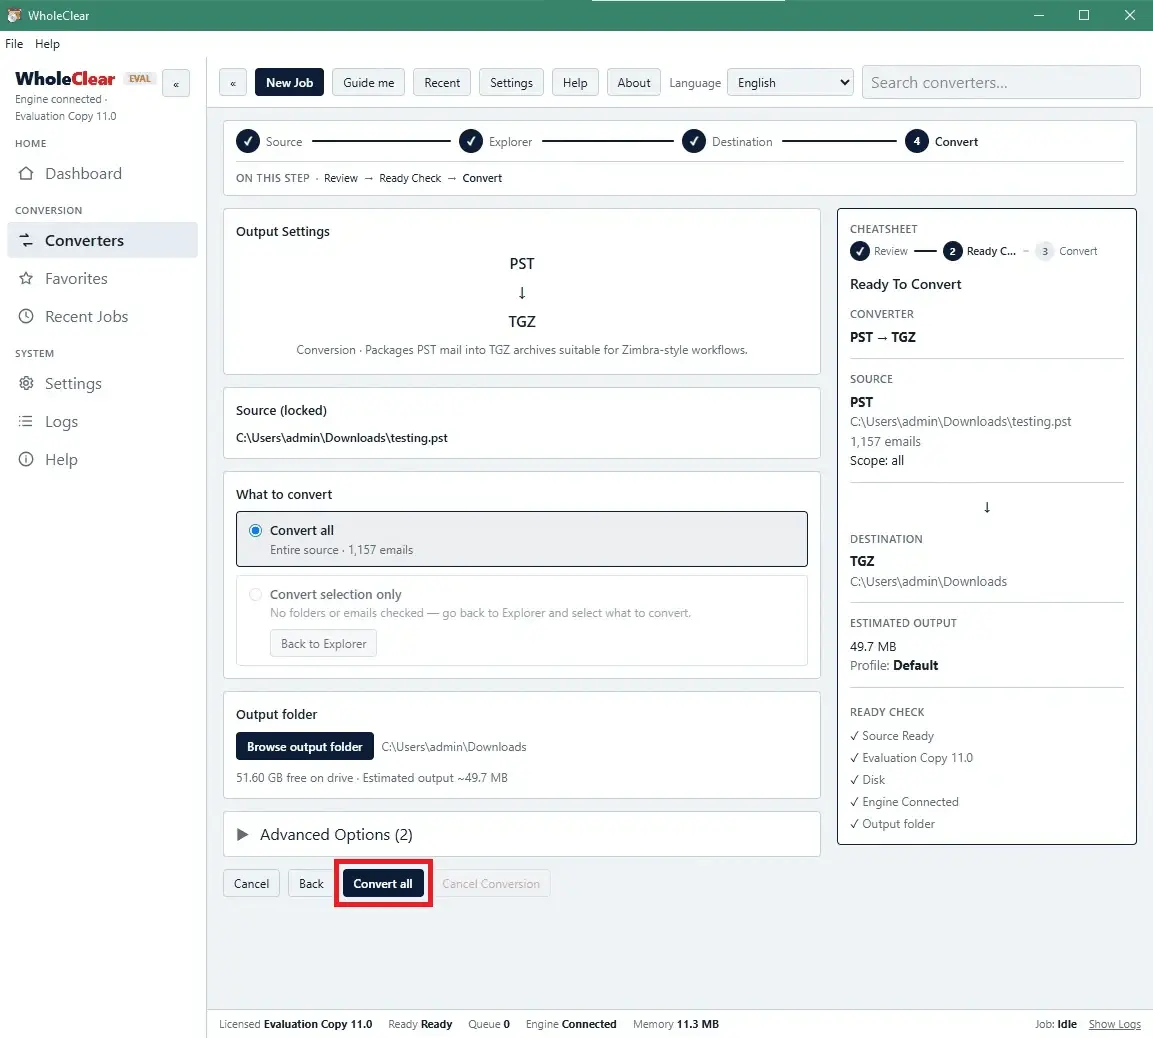
Task: Select the Converters arrows icon in sidebar
Action: click(26, 240)
